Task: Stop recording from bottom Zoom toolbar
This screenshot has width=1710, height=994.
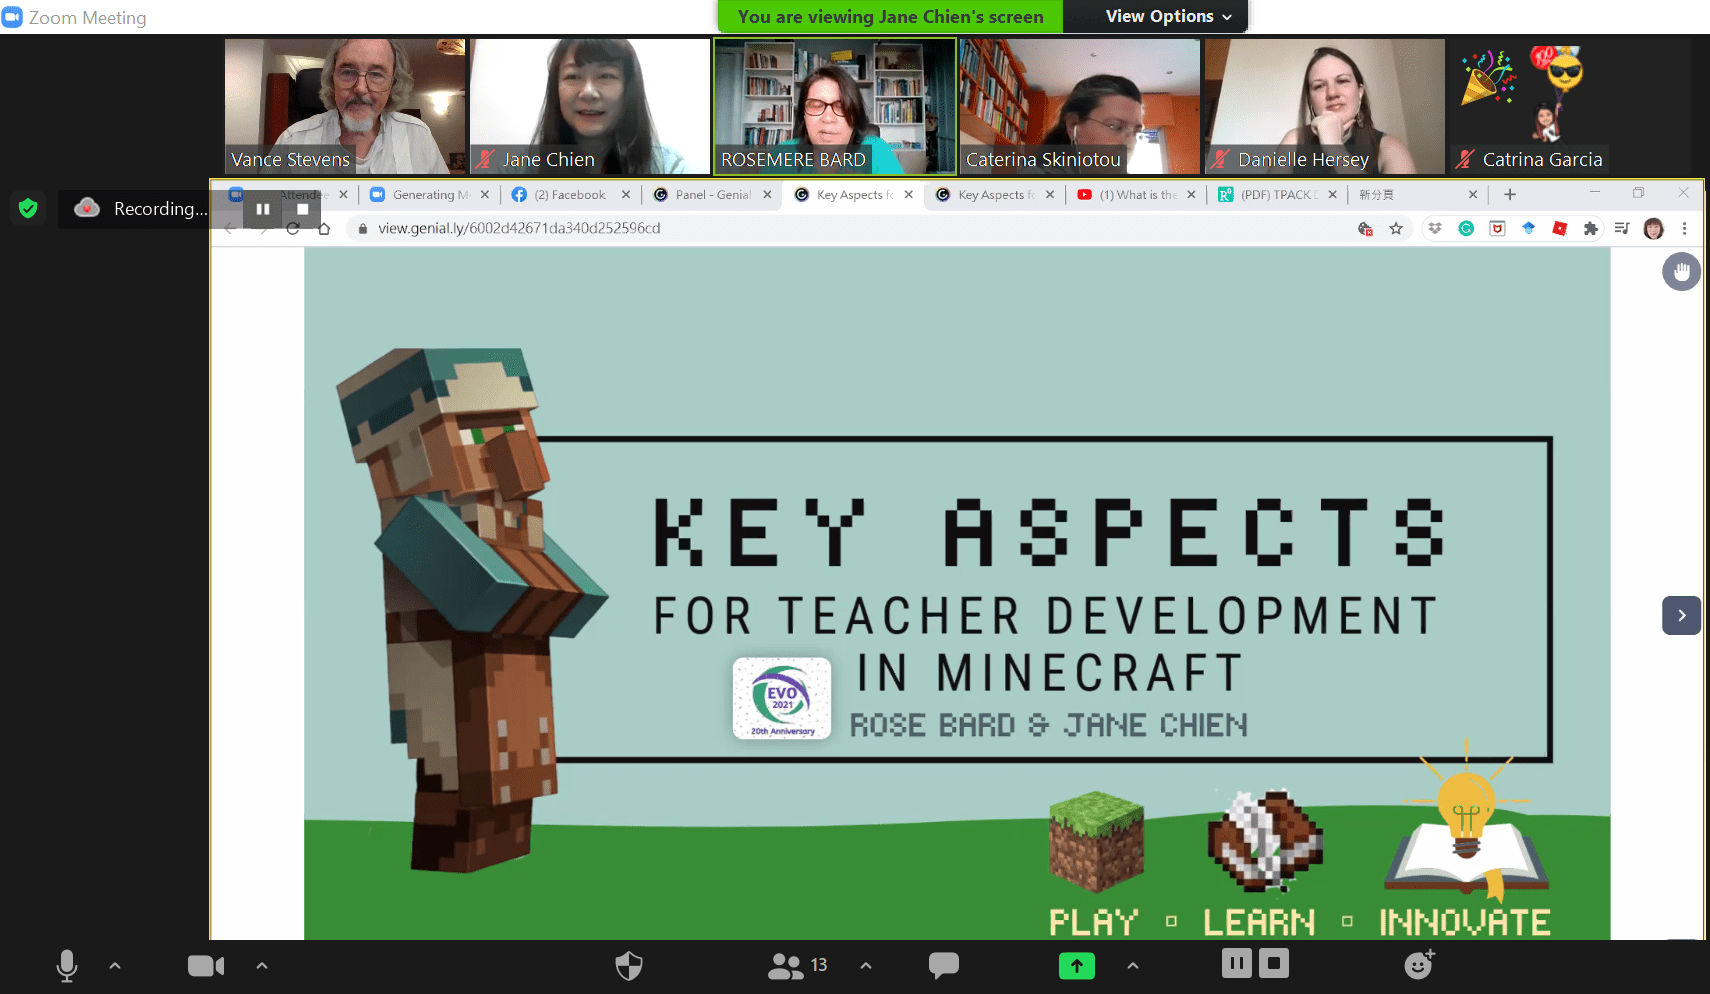Action: 1274,964
